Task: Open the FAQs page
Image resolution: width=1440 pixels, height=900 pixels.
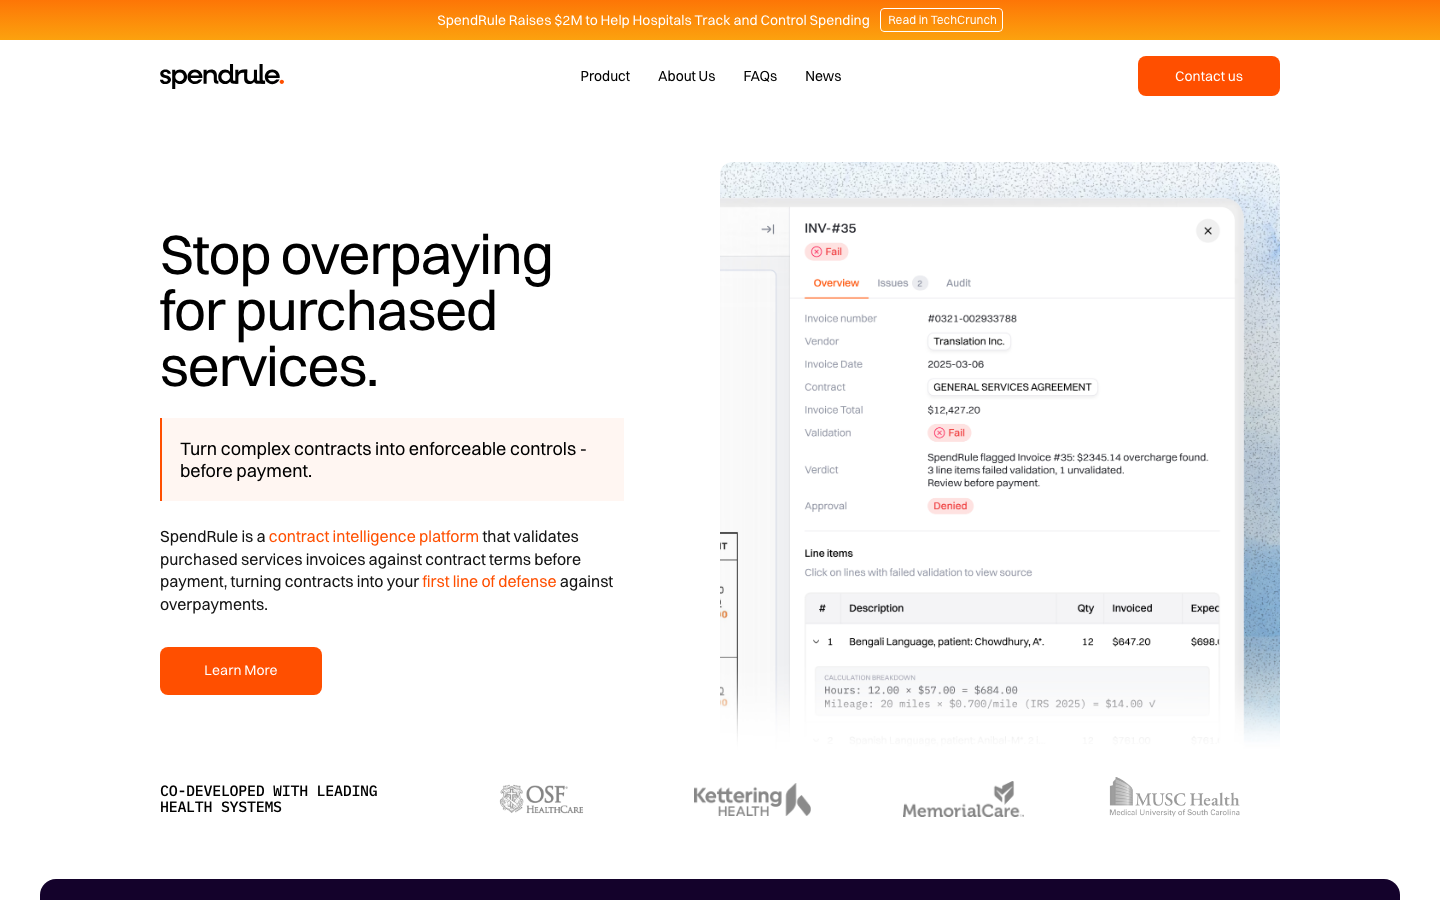Action: coord(760,76)
